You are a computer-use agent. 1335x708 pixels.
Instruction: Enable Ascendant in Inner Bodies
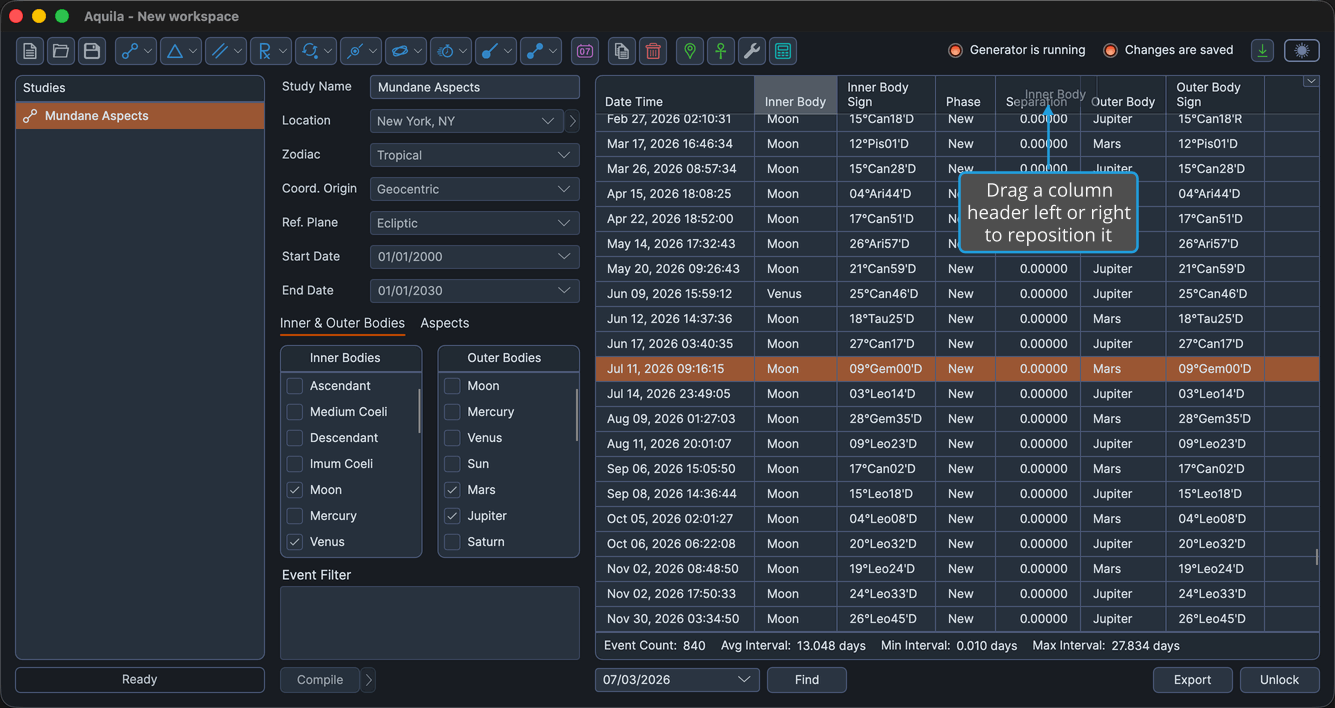tap(295, 386)
